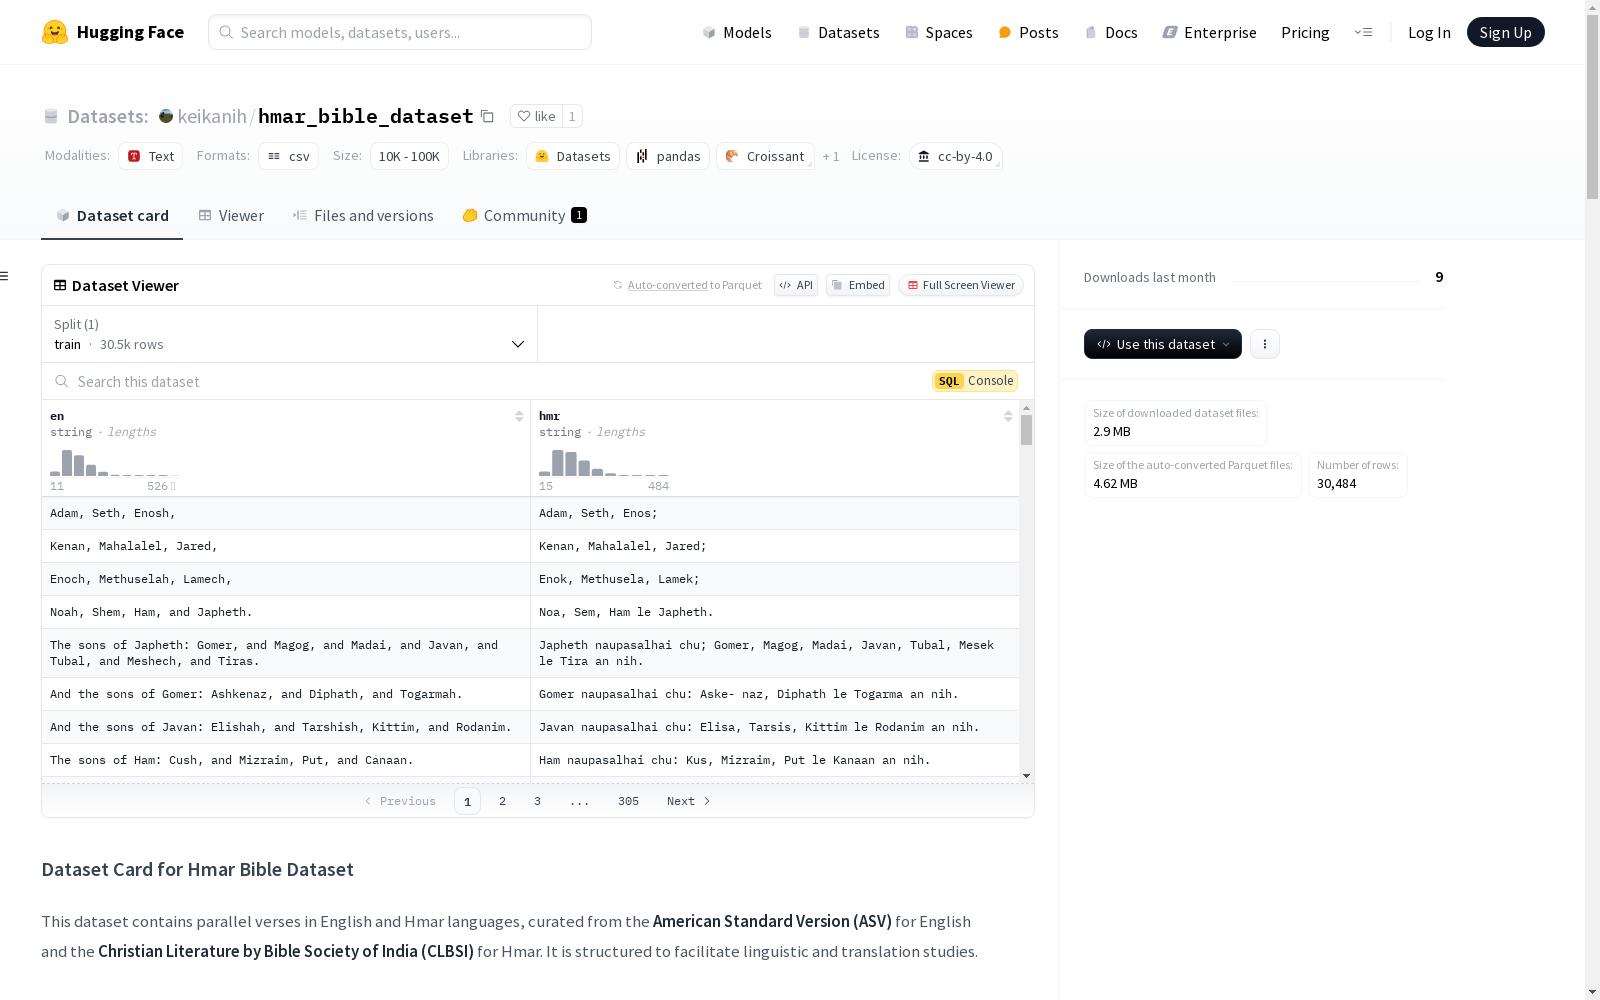
Task: Click the Previous page button
Action: 400,801
